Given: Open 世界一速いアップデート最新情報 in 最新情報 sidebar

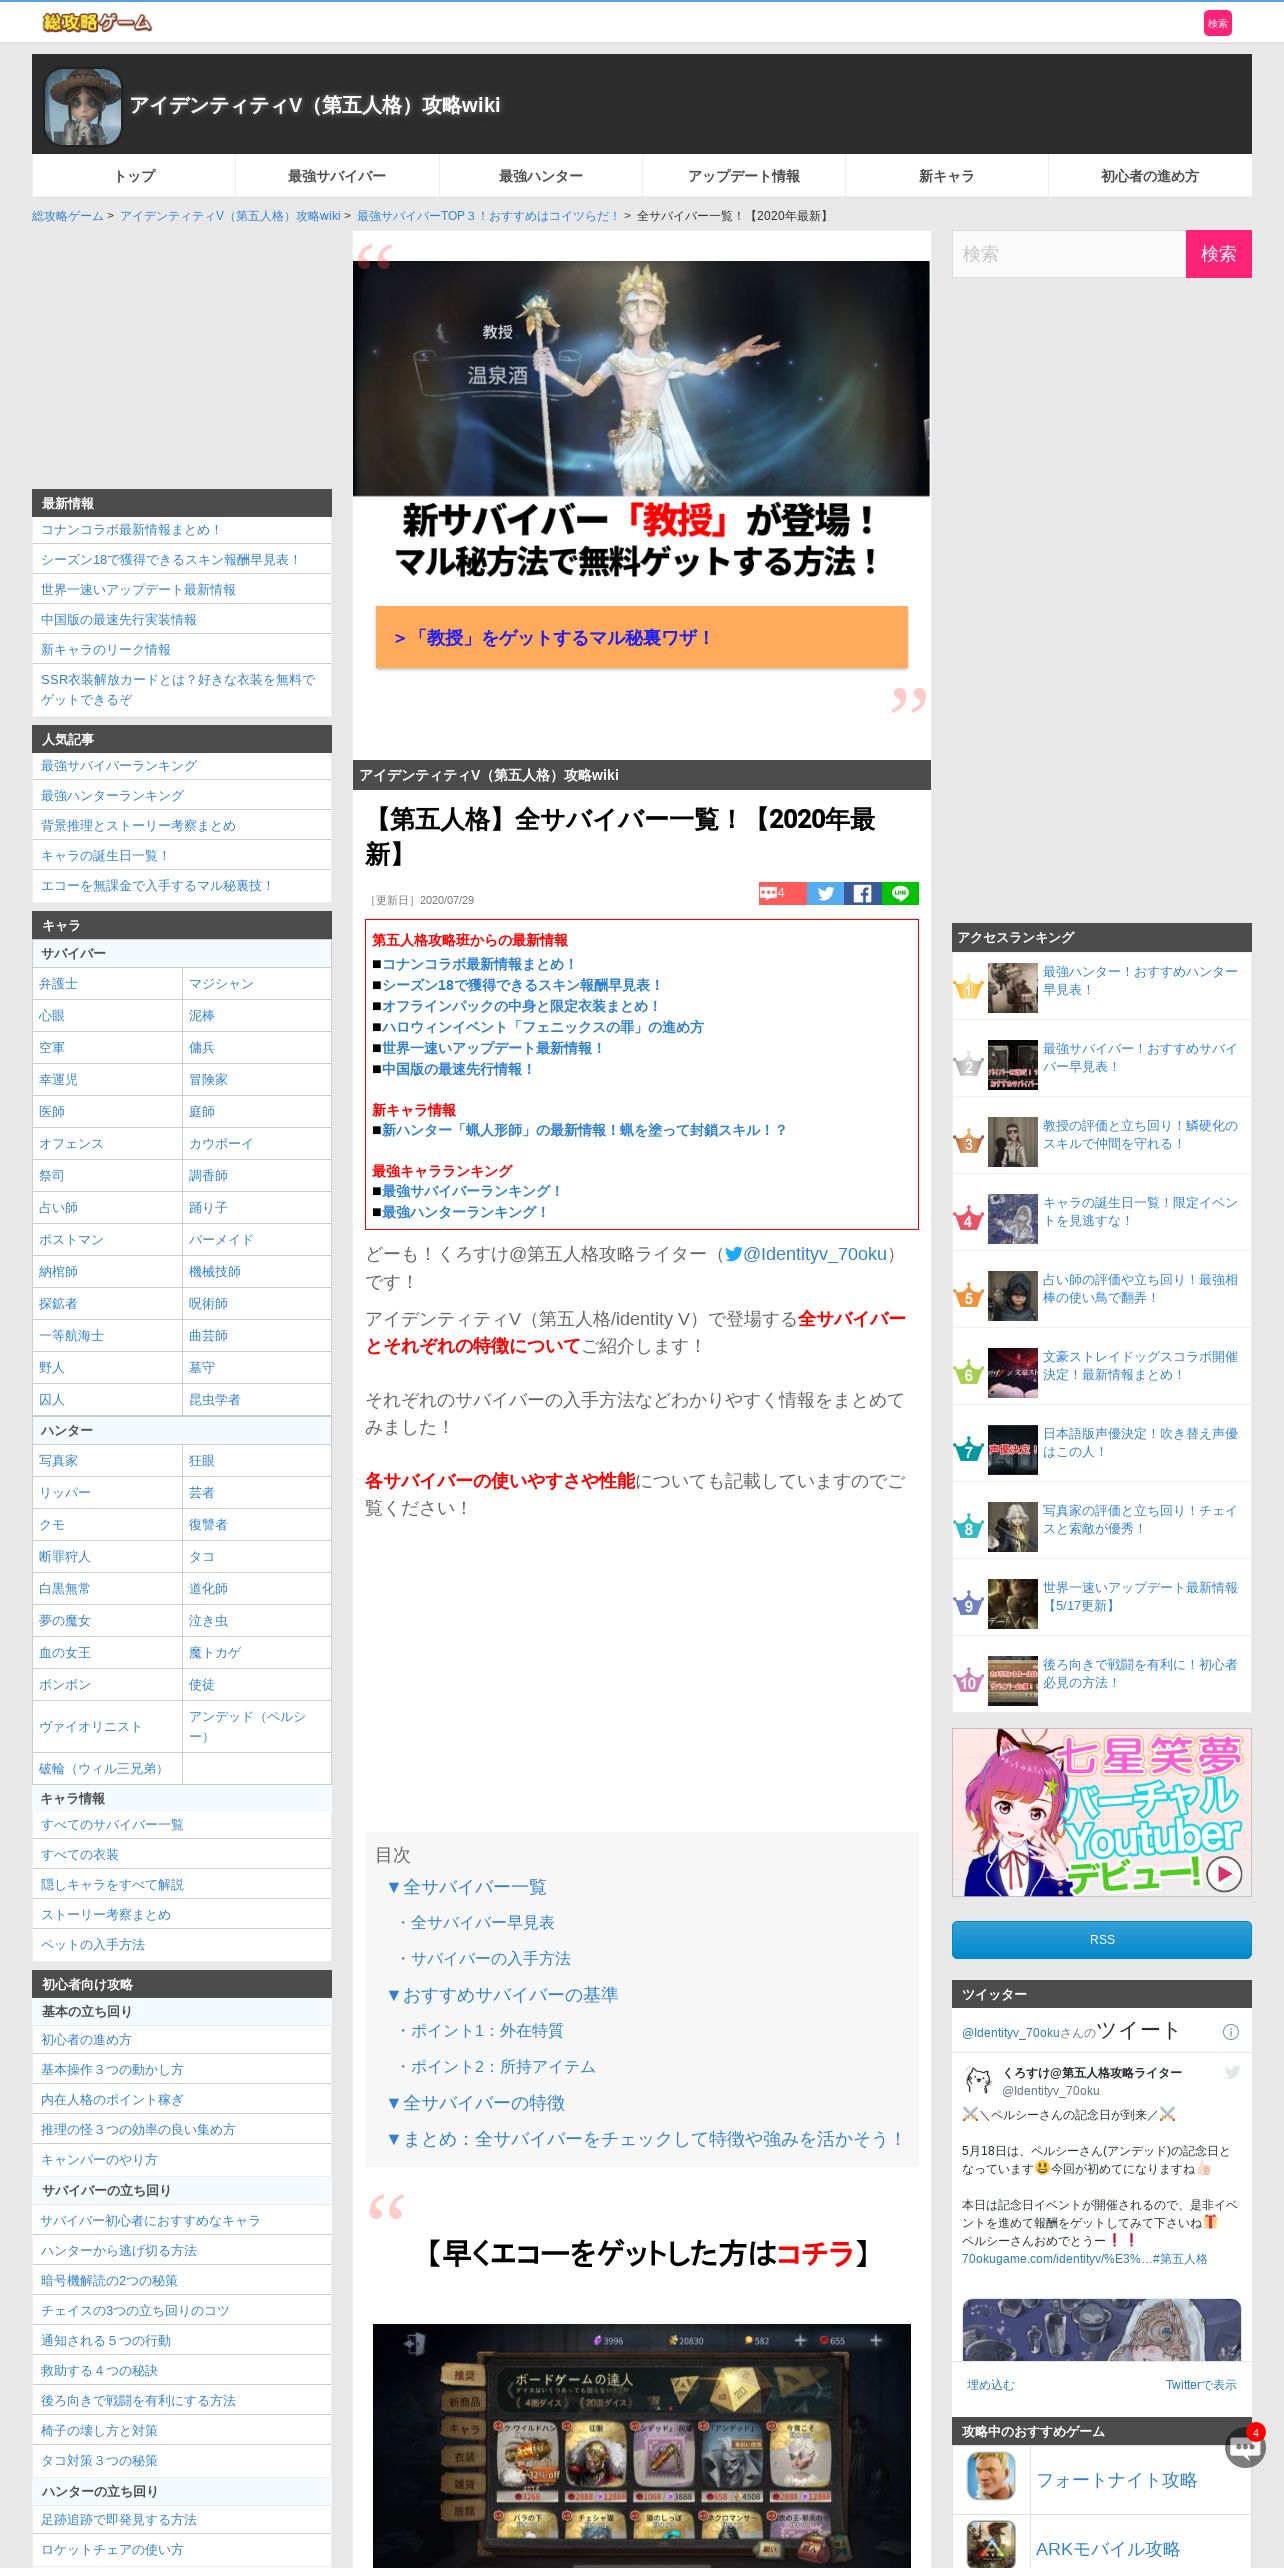Looking at the screenshot, I should [138, 590].
